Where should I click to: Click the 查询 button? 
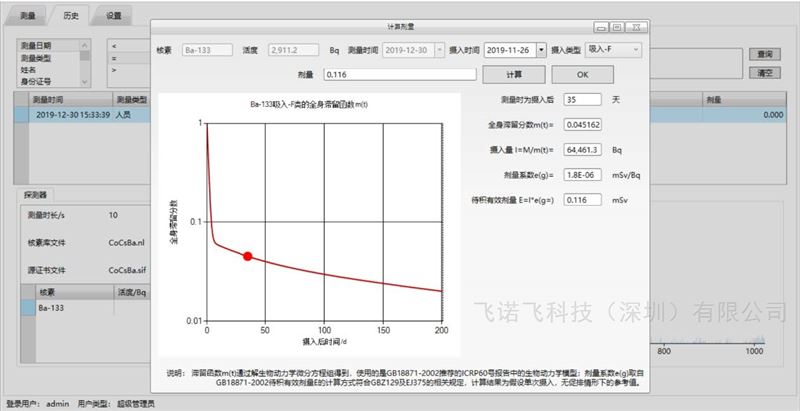point(765,54)
